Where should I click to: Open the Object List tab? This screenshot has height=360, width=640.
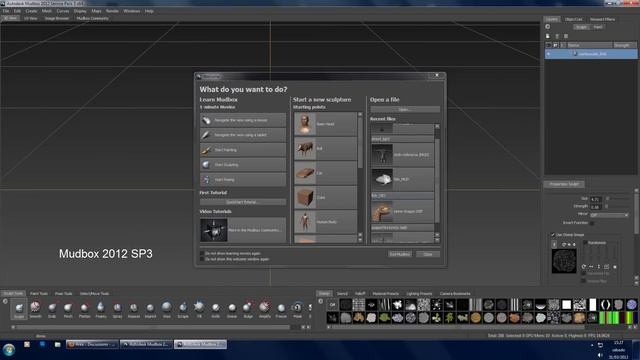point(573,19)
